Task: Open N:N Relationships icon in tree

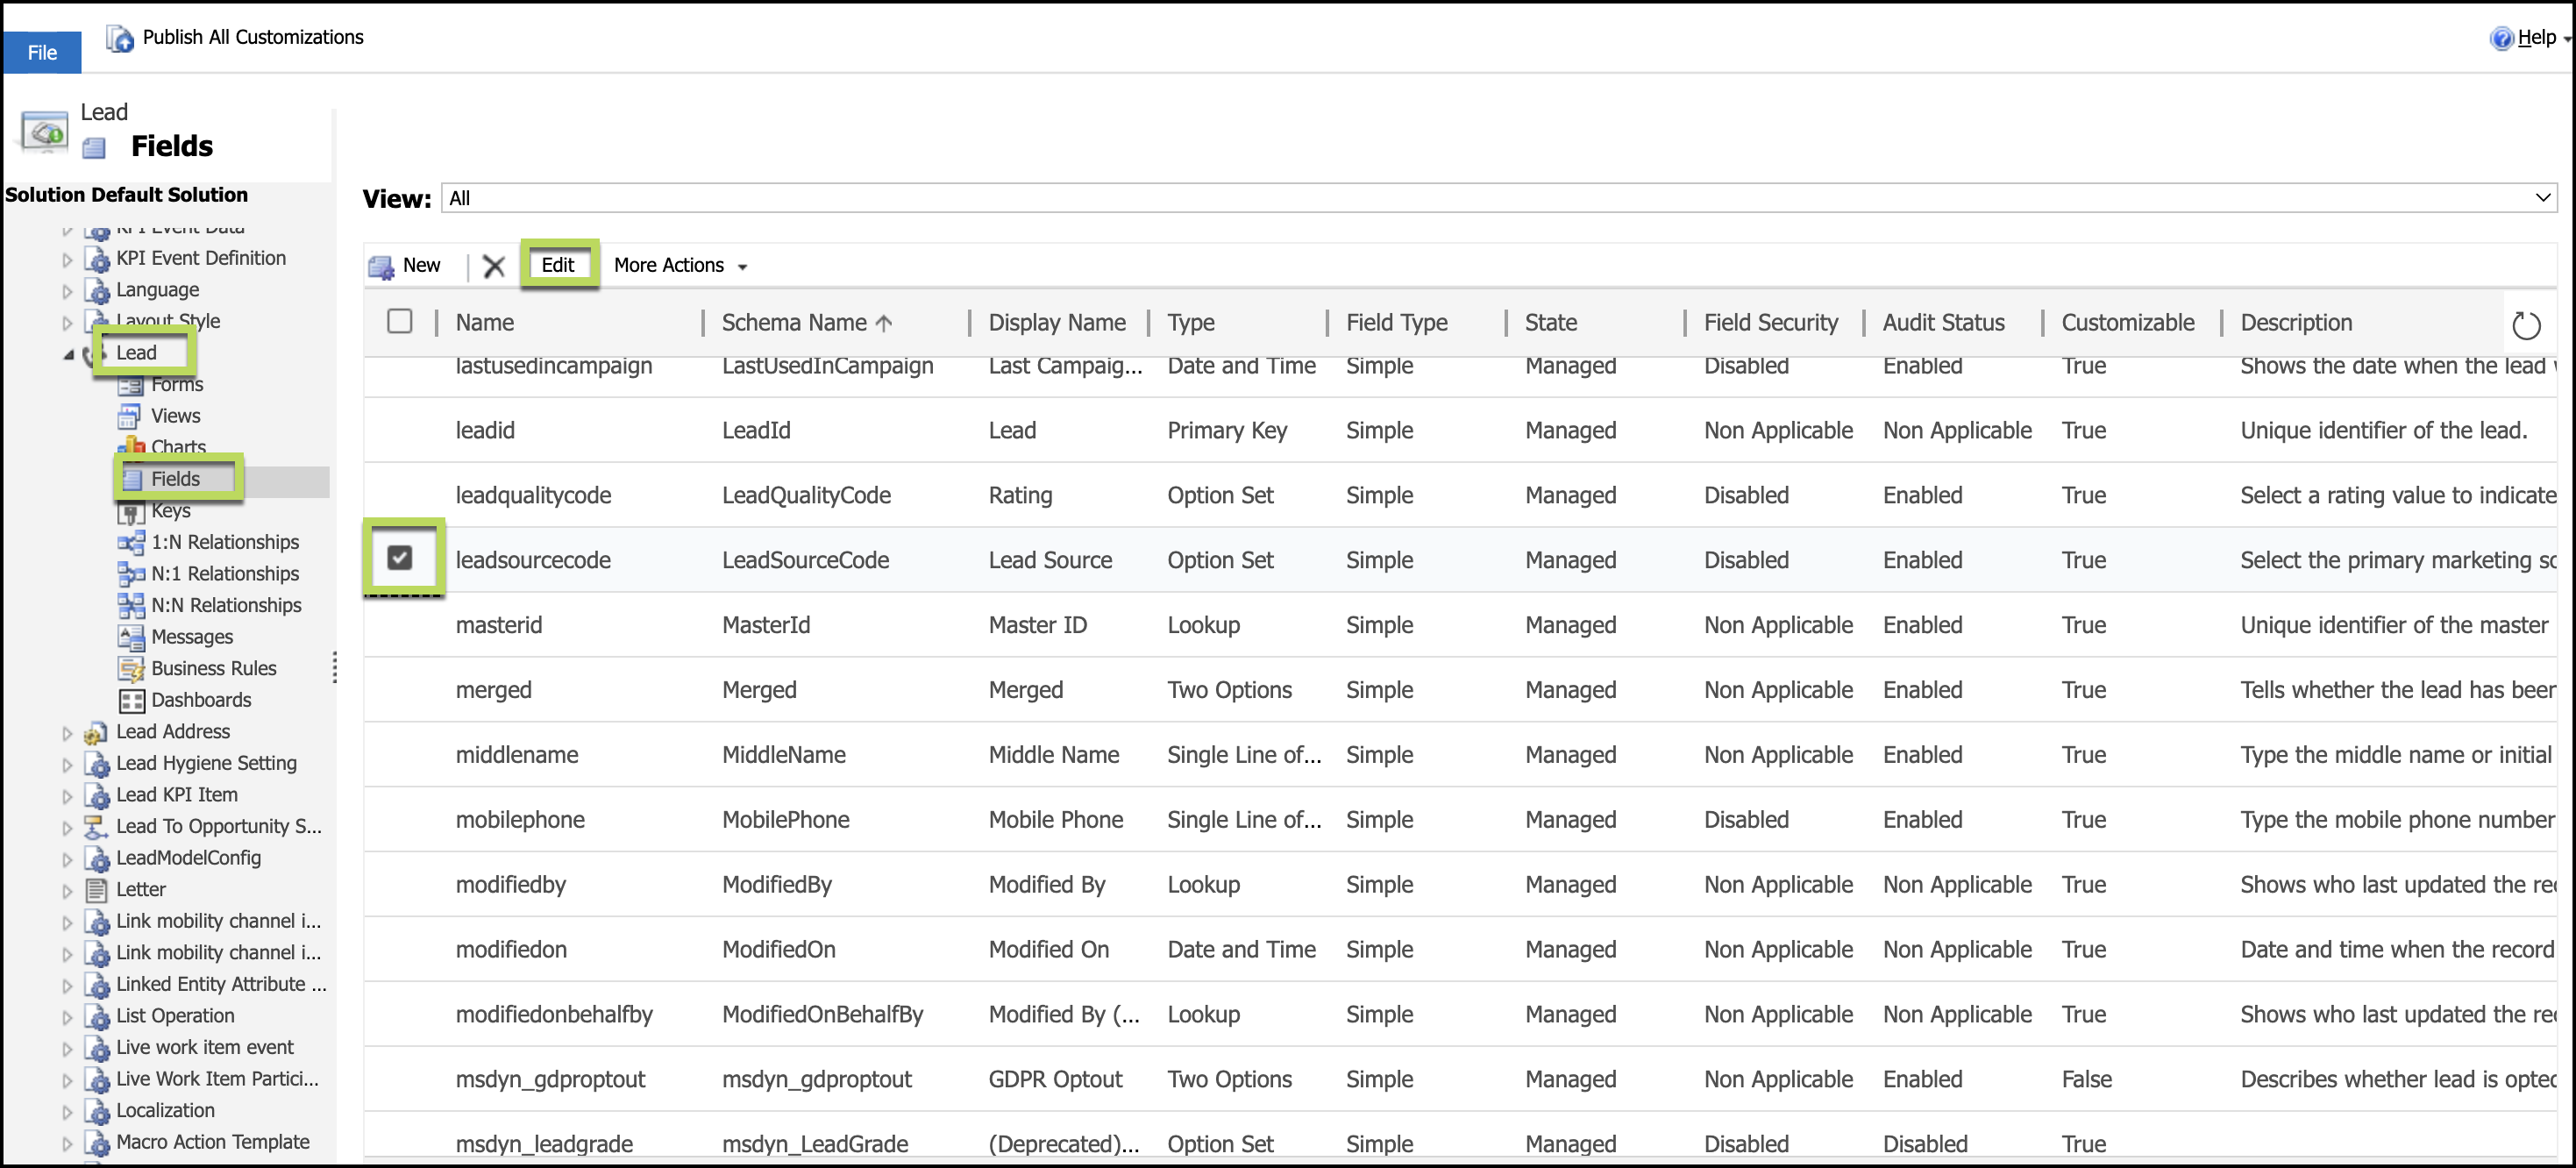Action: click(131, 606)
